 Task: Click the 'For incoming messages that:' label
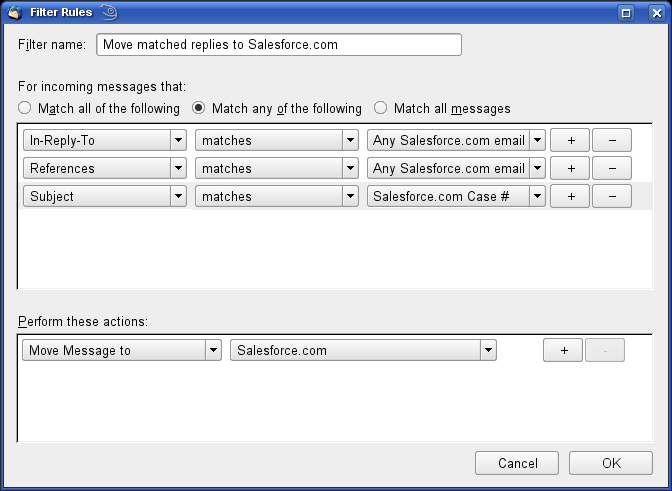pos(102,87)
